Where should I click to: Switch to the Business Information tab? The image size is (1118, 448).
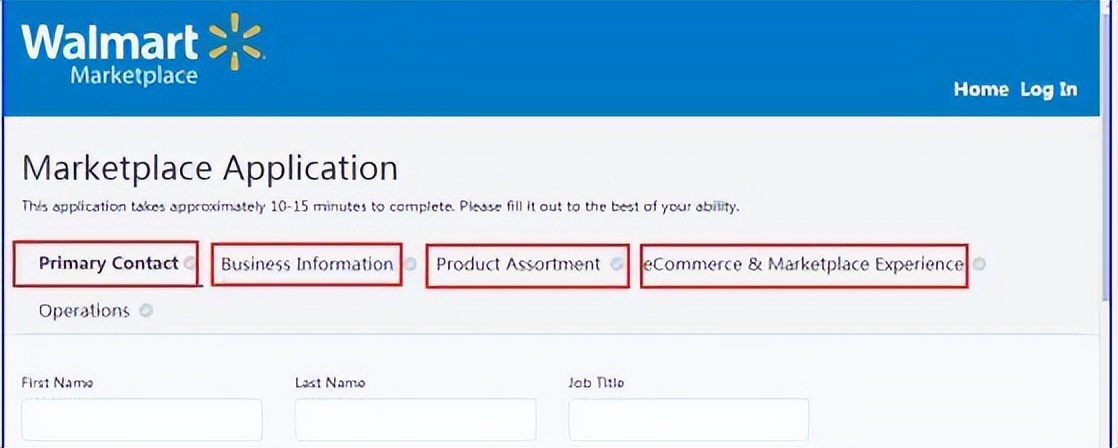pyautogui.click(x=307, y=264)
